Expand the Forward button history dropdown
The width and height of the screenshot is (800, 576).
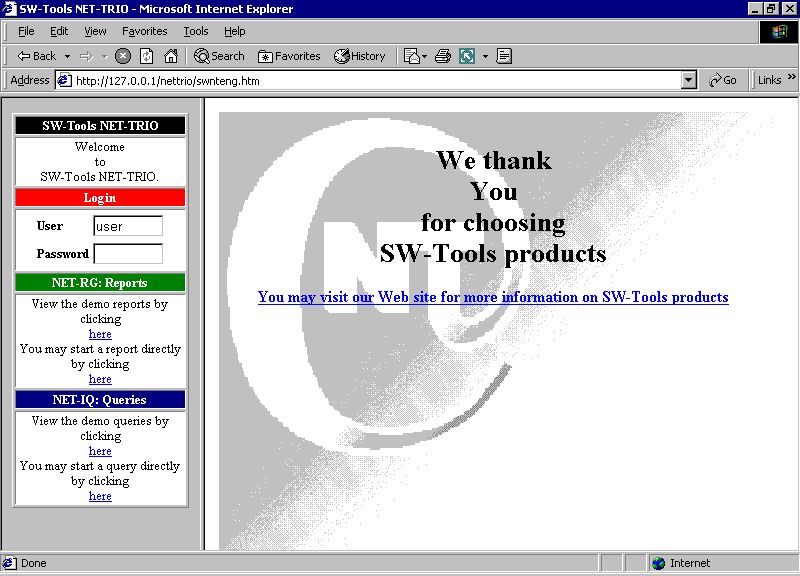click(104, 56)
